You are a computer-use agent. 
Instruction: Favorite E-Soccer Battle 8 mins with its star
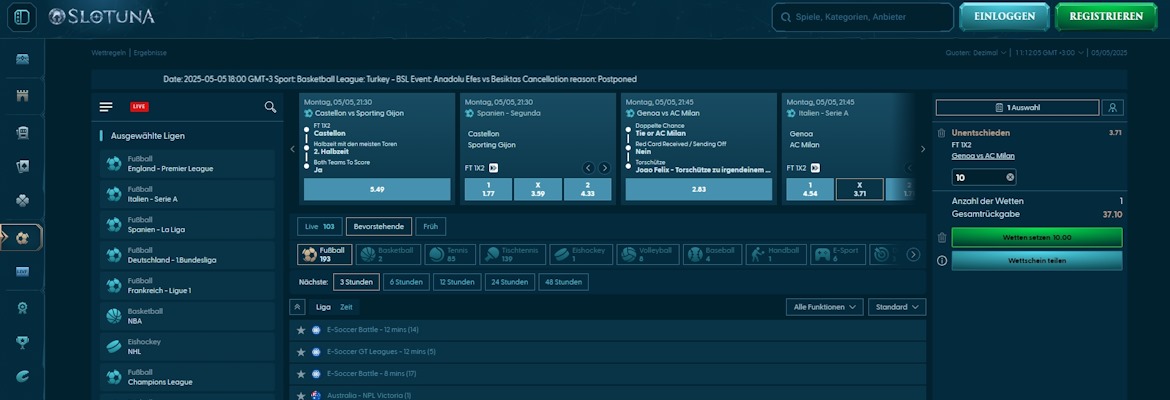tap(301, 373)
